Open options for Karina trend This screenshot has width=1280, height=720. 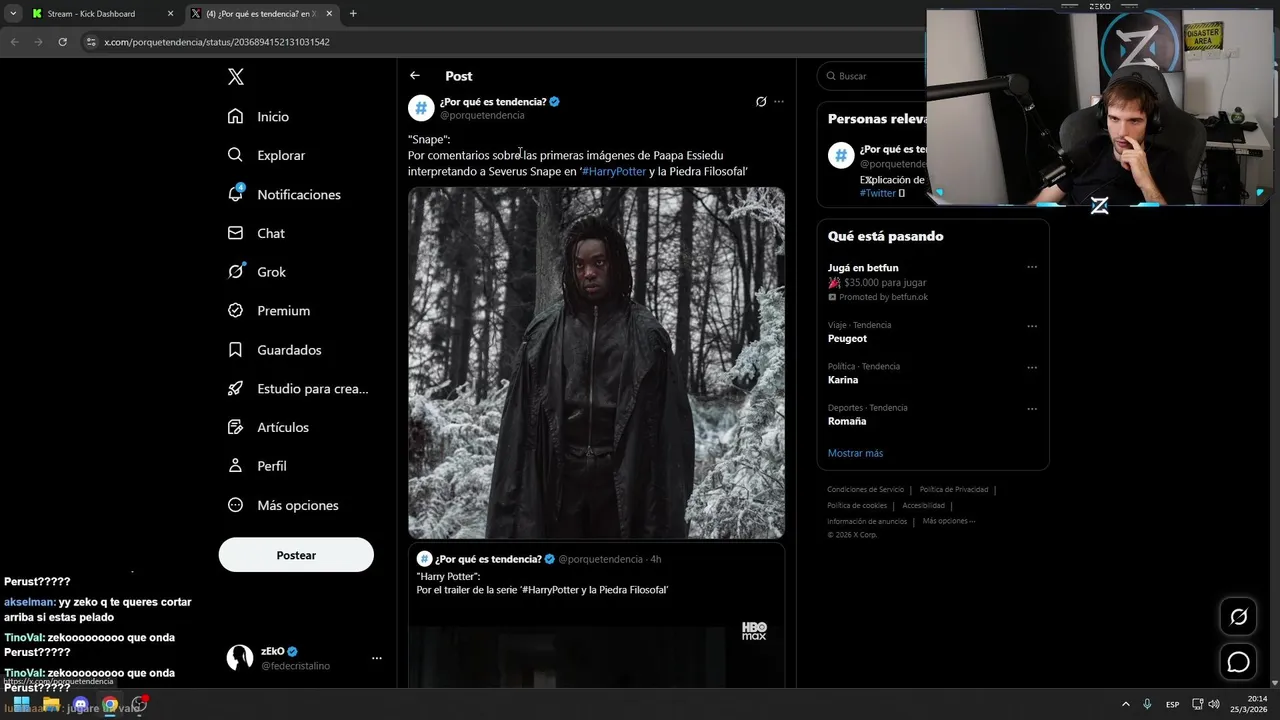coord(1032,367)
